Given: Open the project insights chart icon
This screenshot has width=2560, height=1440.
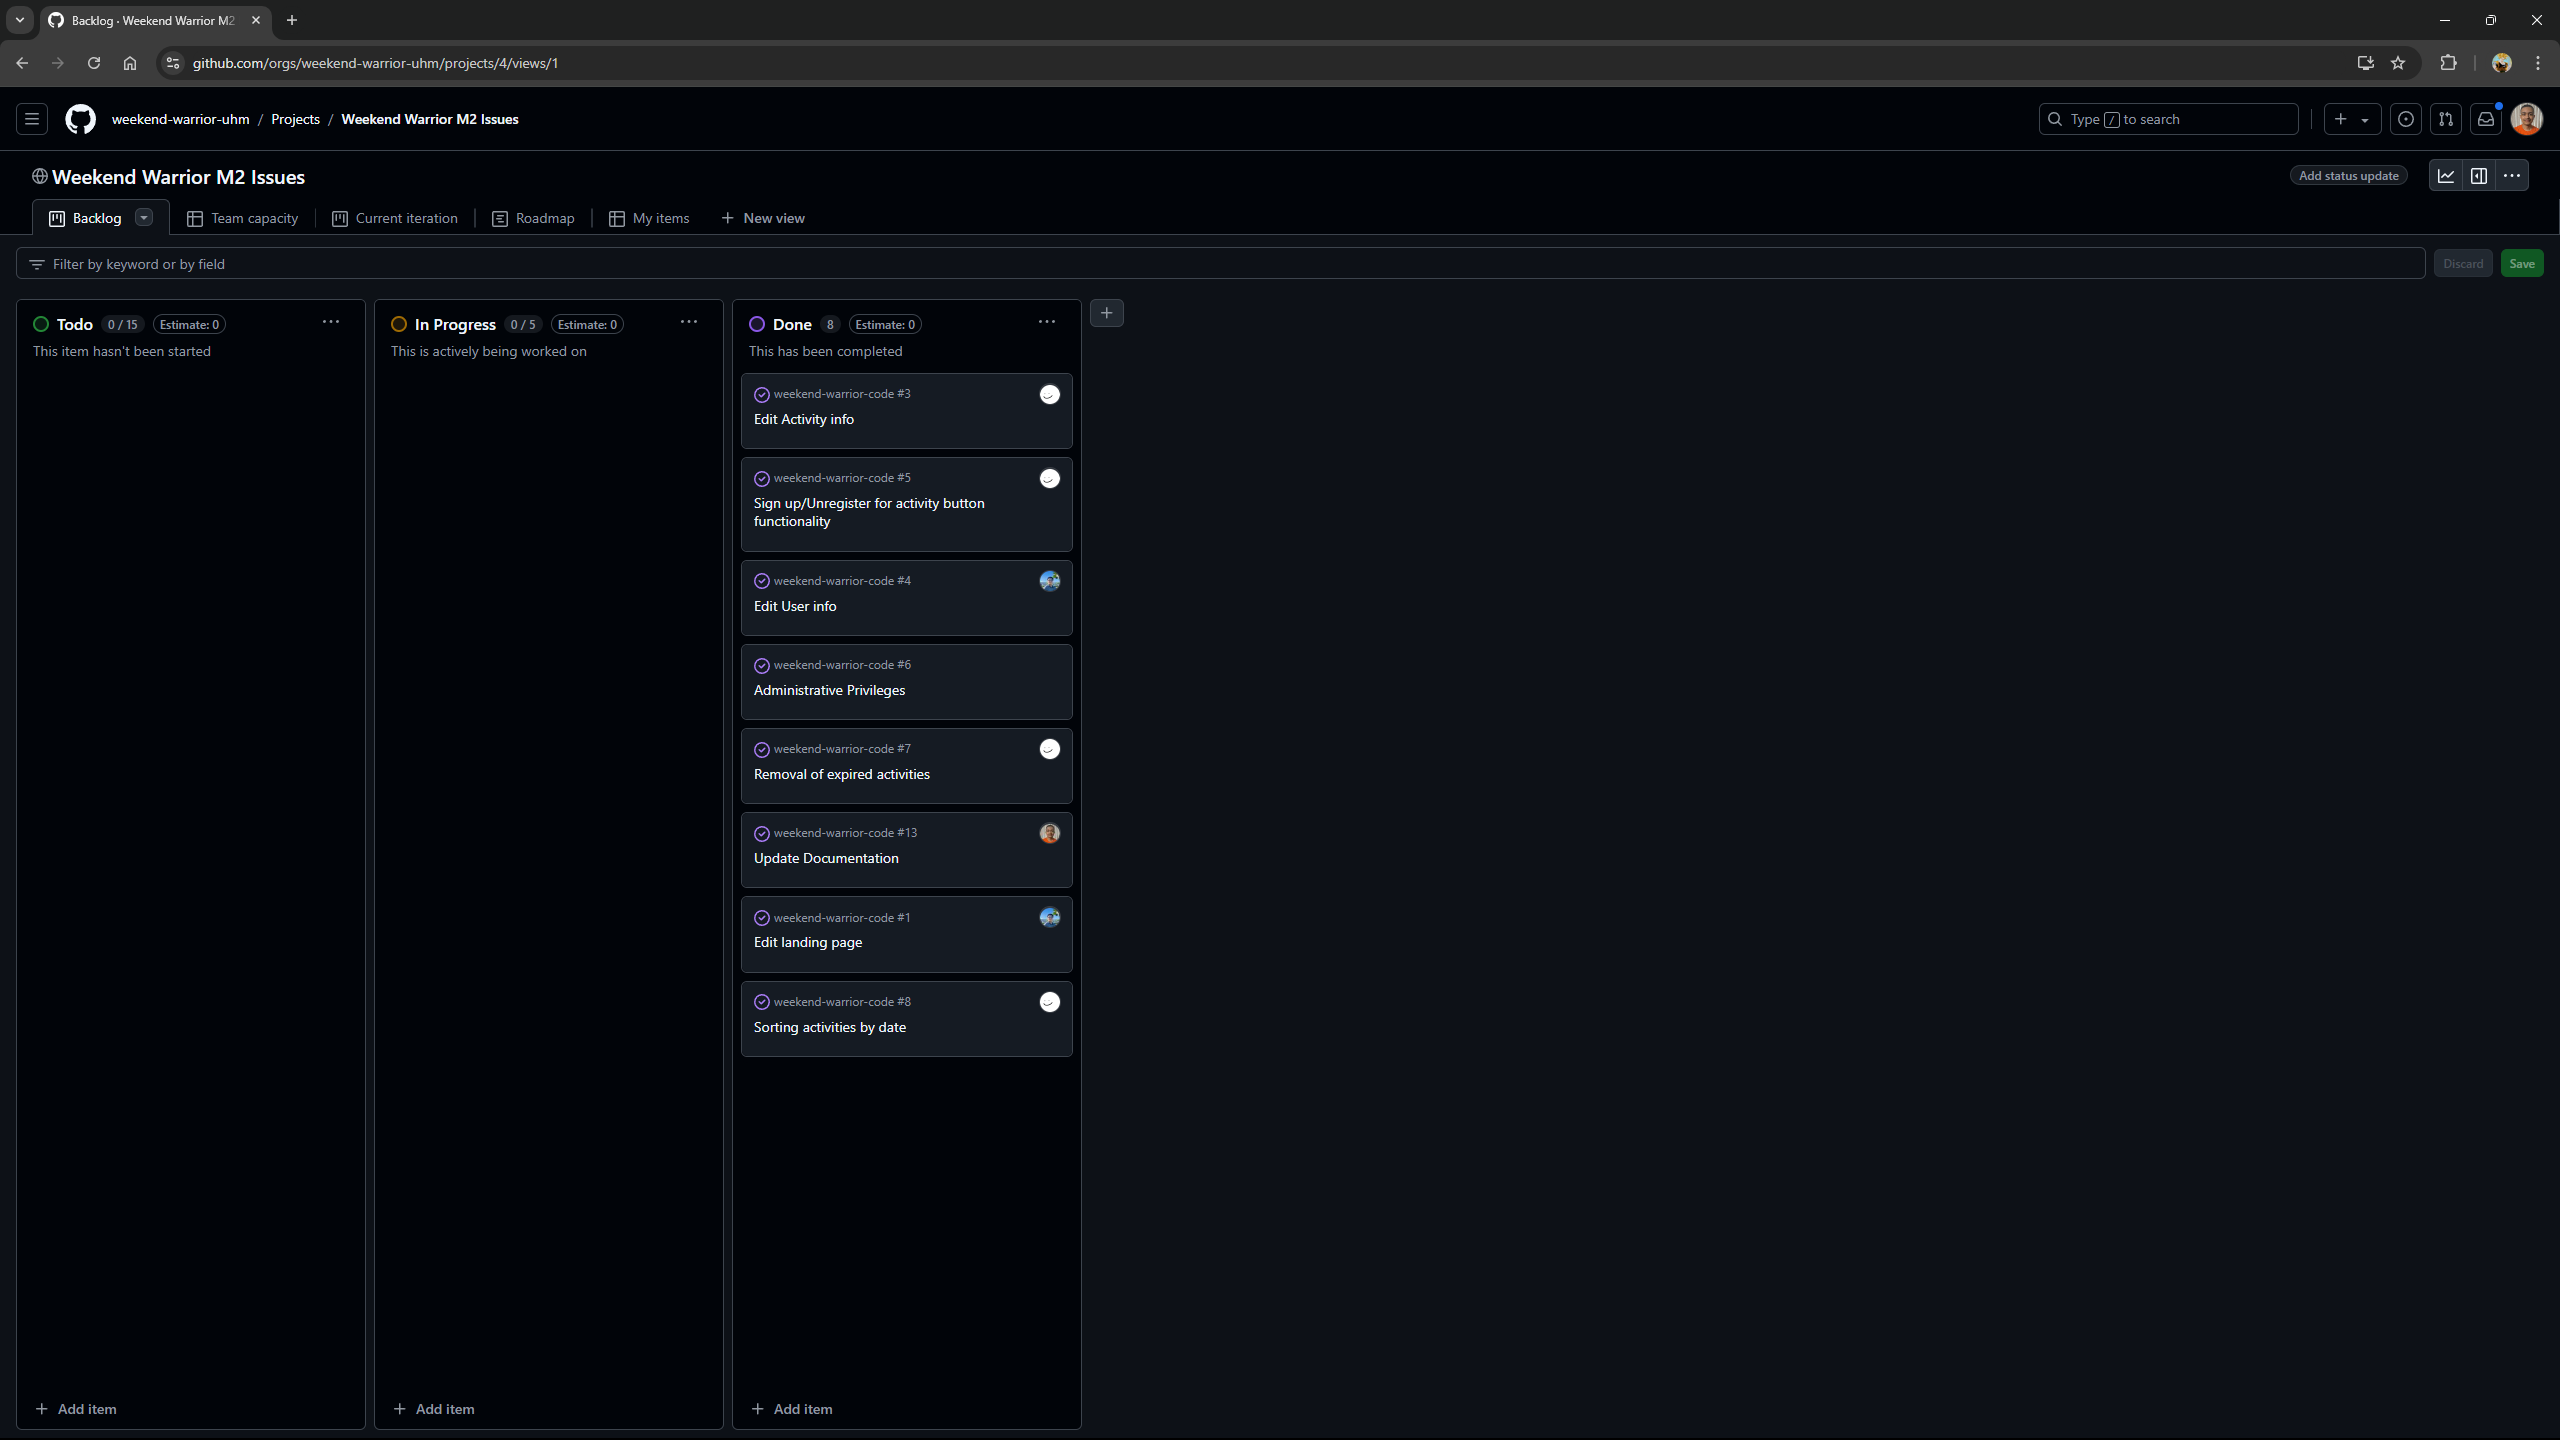Looking at the screenshot, I should click(2445, 175).
